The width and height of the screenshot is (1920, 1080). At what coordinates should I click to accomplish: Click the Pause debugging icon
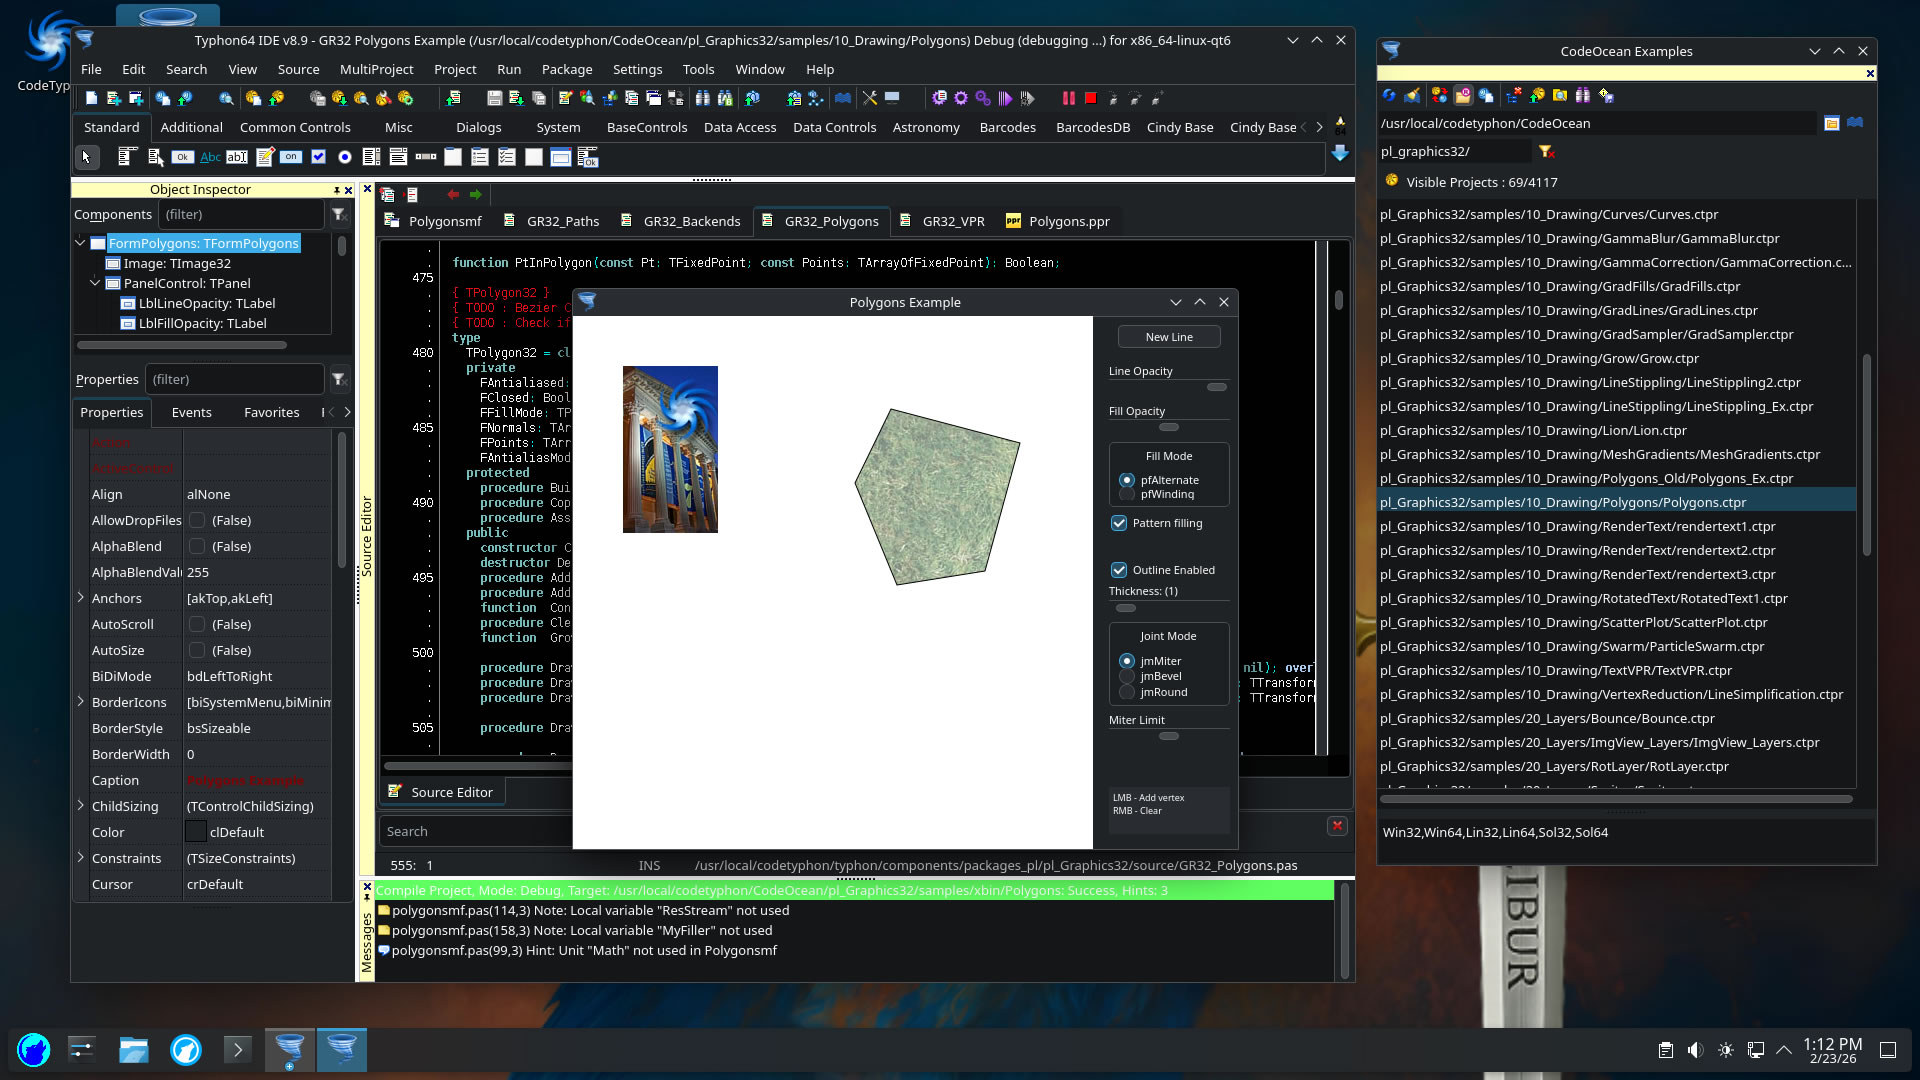1068,98
